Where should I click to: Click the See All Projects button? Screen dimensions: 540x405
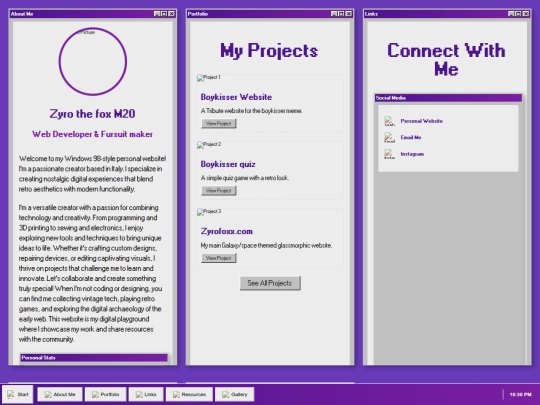click(x=270, y=283)
